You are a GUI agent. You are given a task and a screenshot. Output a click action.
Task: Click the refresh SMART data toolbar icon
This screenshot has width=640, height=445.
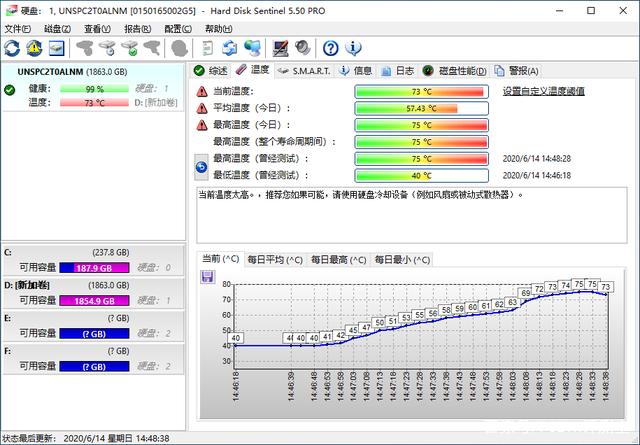click(12, 48)
